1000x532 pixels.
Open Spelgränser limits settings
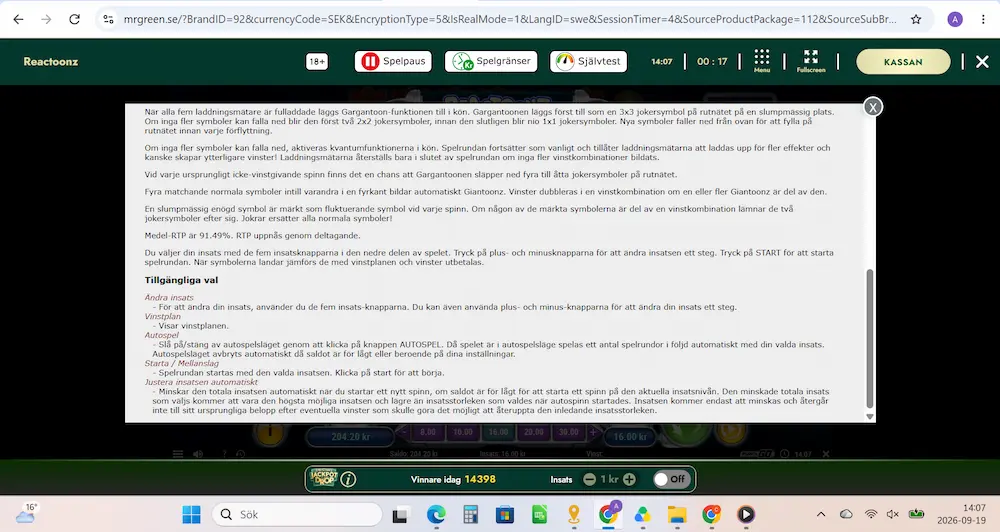[x=491, y=61]
